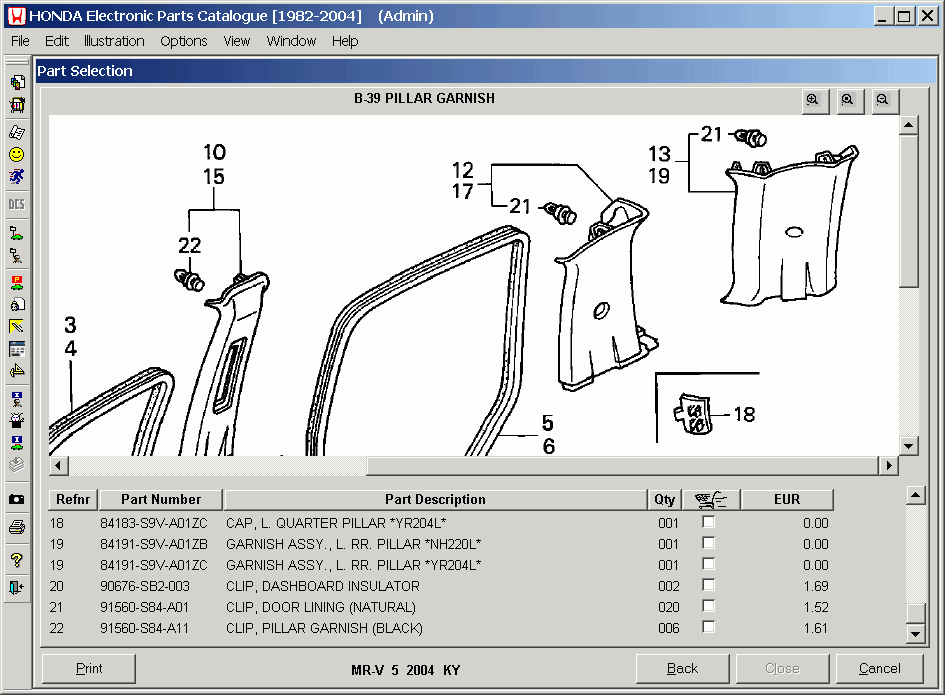Select checkbox for CLIP, DASHBOARD INSULATOR row

click(708, 586)
